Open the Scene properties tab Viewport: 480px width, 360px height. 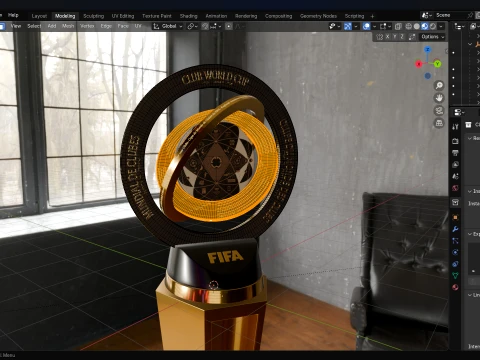click(x=455, y=176)
